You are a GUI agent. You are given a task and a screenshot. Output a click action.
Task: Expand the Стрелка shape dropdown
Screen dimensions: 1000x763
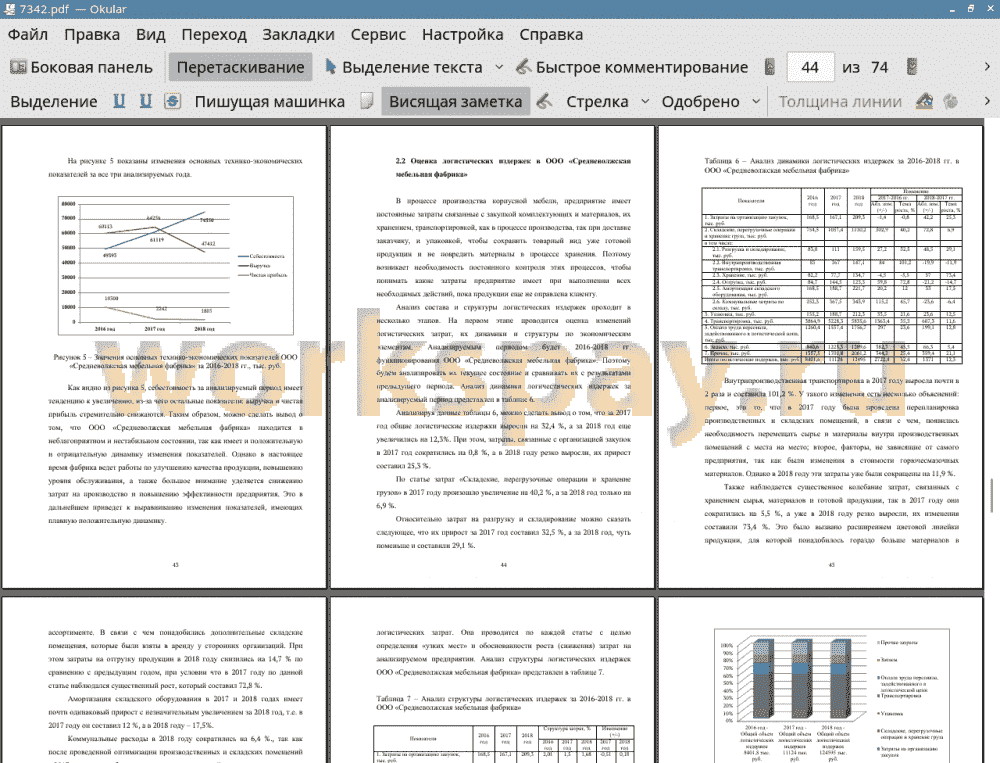coord(645,101)
